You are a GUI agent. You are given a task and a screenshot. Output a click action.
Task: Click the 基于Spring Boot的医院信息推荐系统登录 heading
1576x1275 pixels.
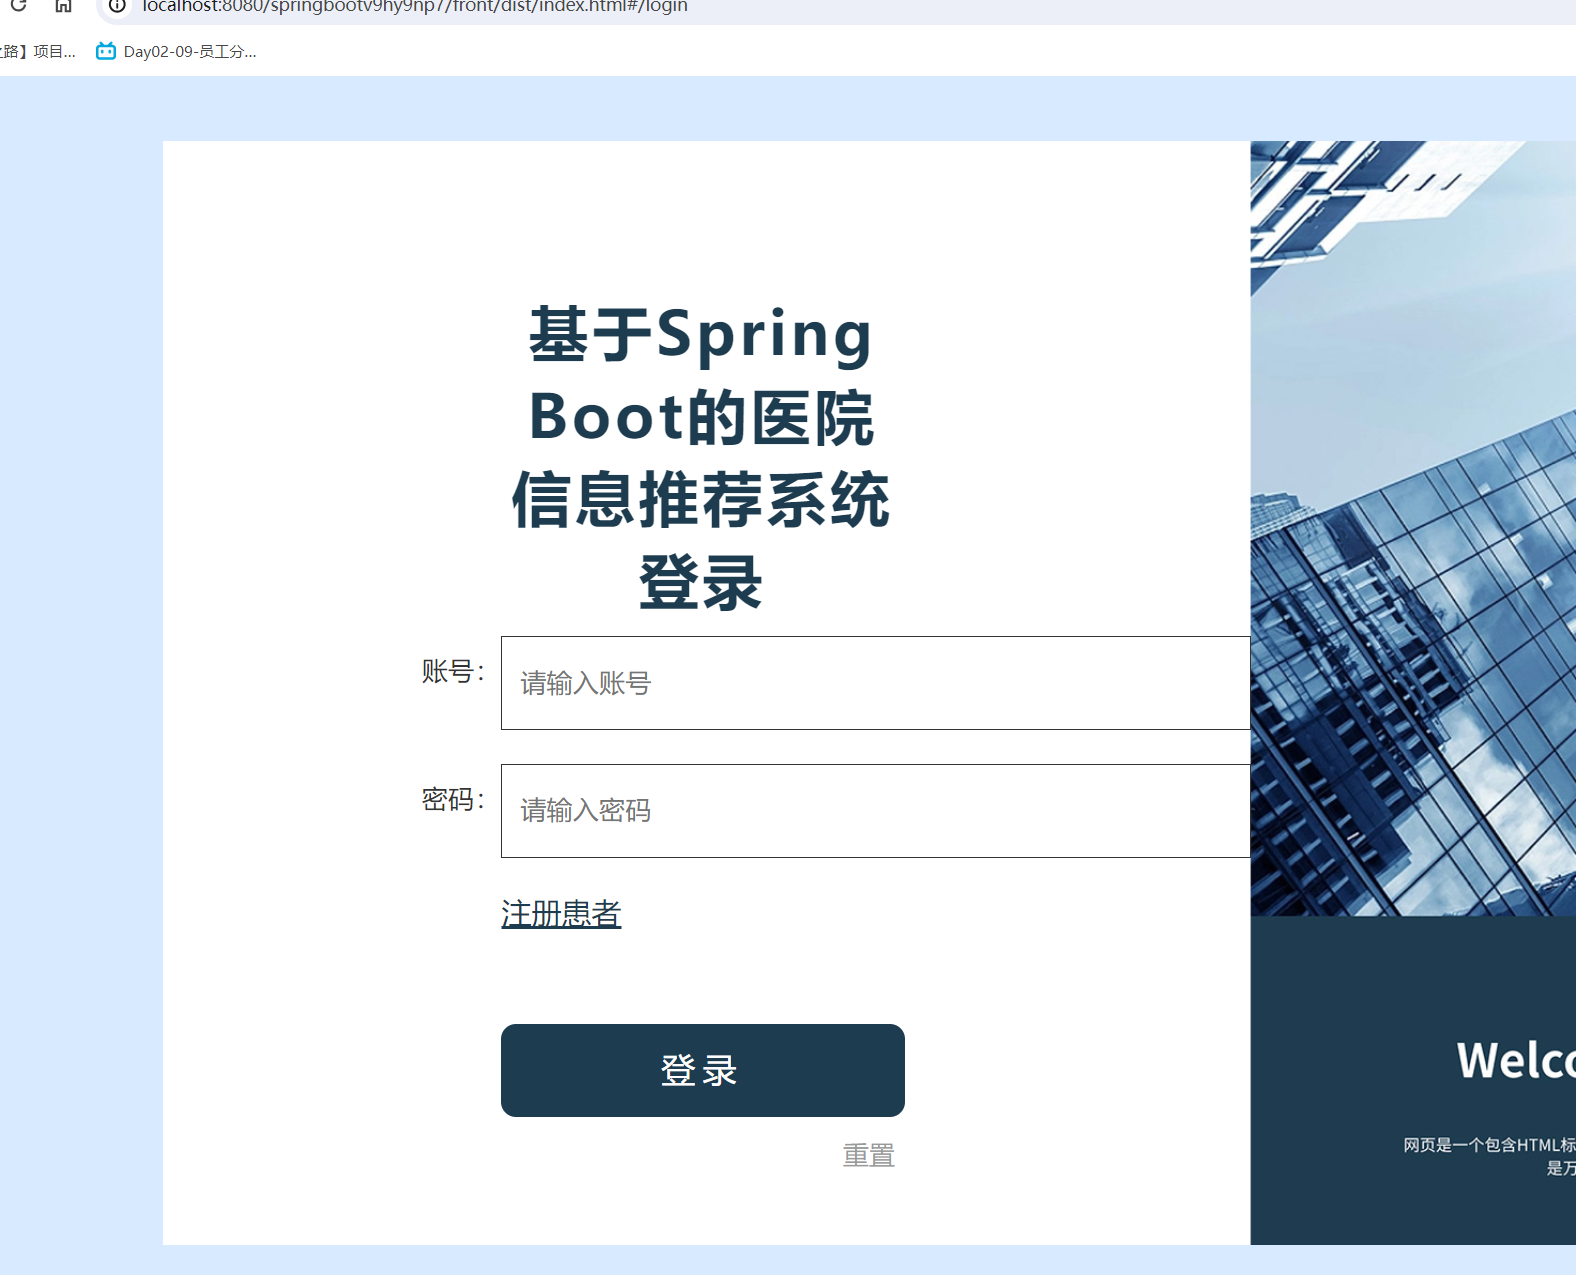pyautogui.click(x=701, y=458)
